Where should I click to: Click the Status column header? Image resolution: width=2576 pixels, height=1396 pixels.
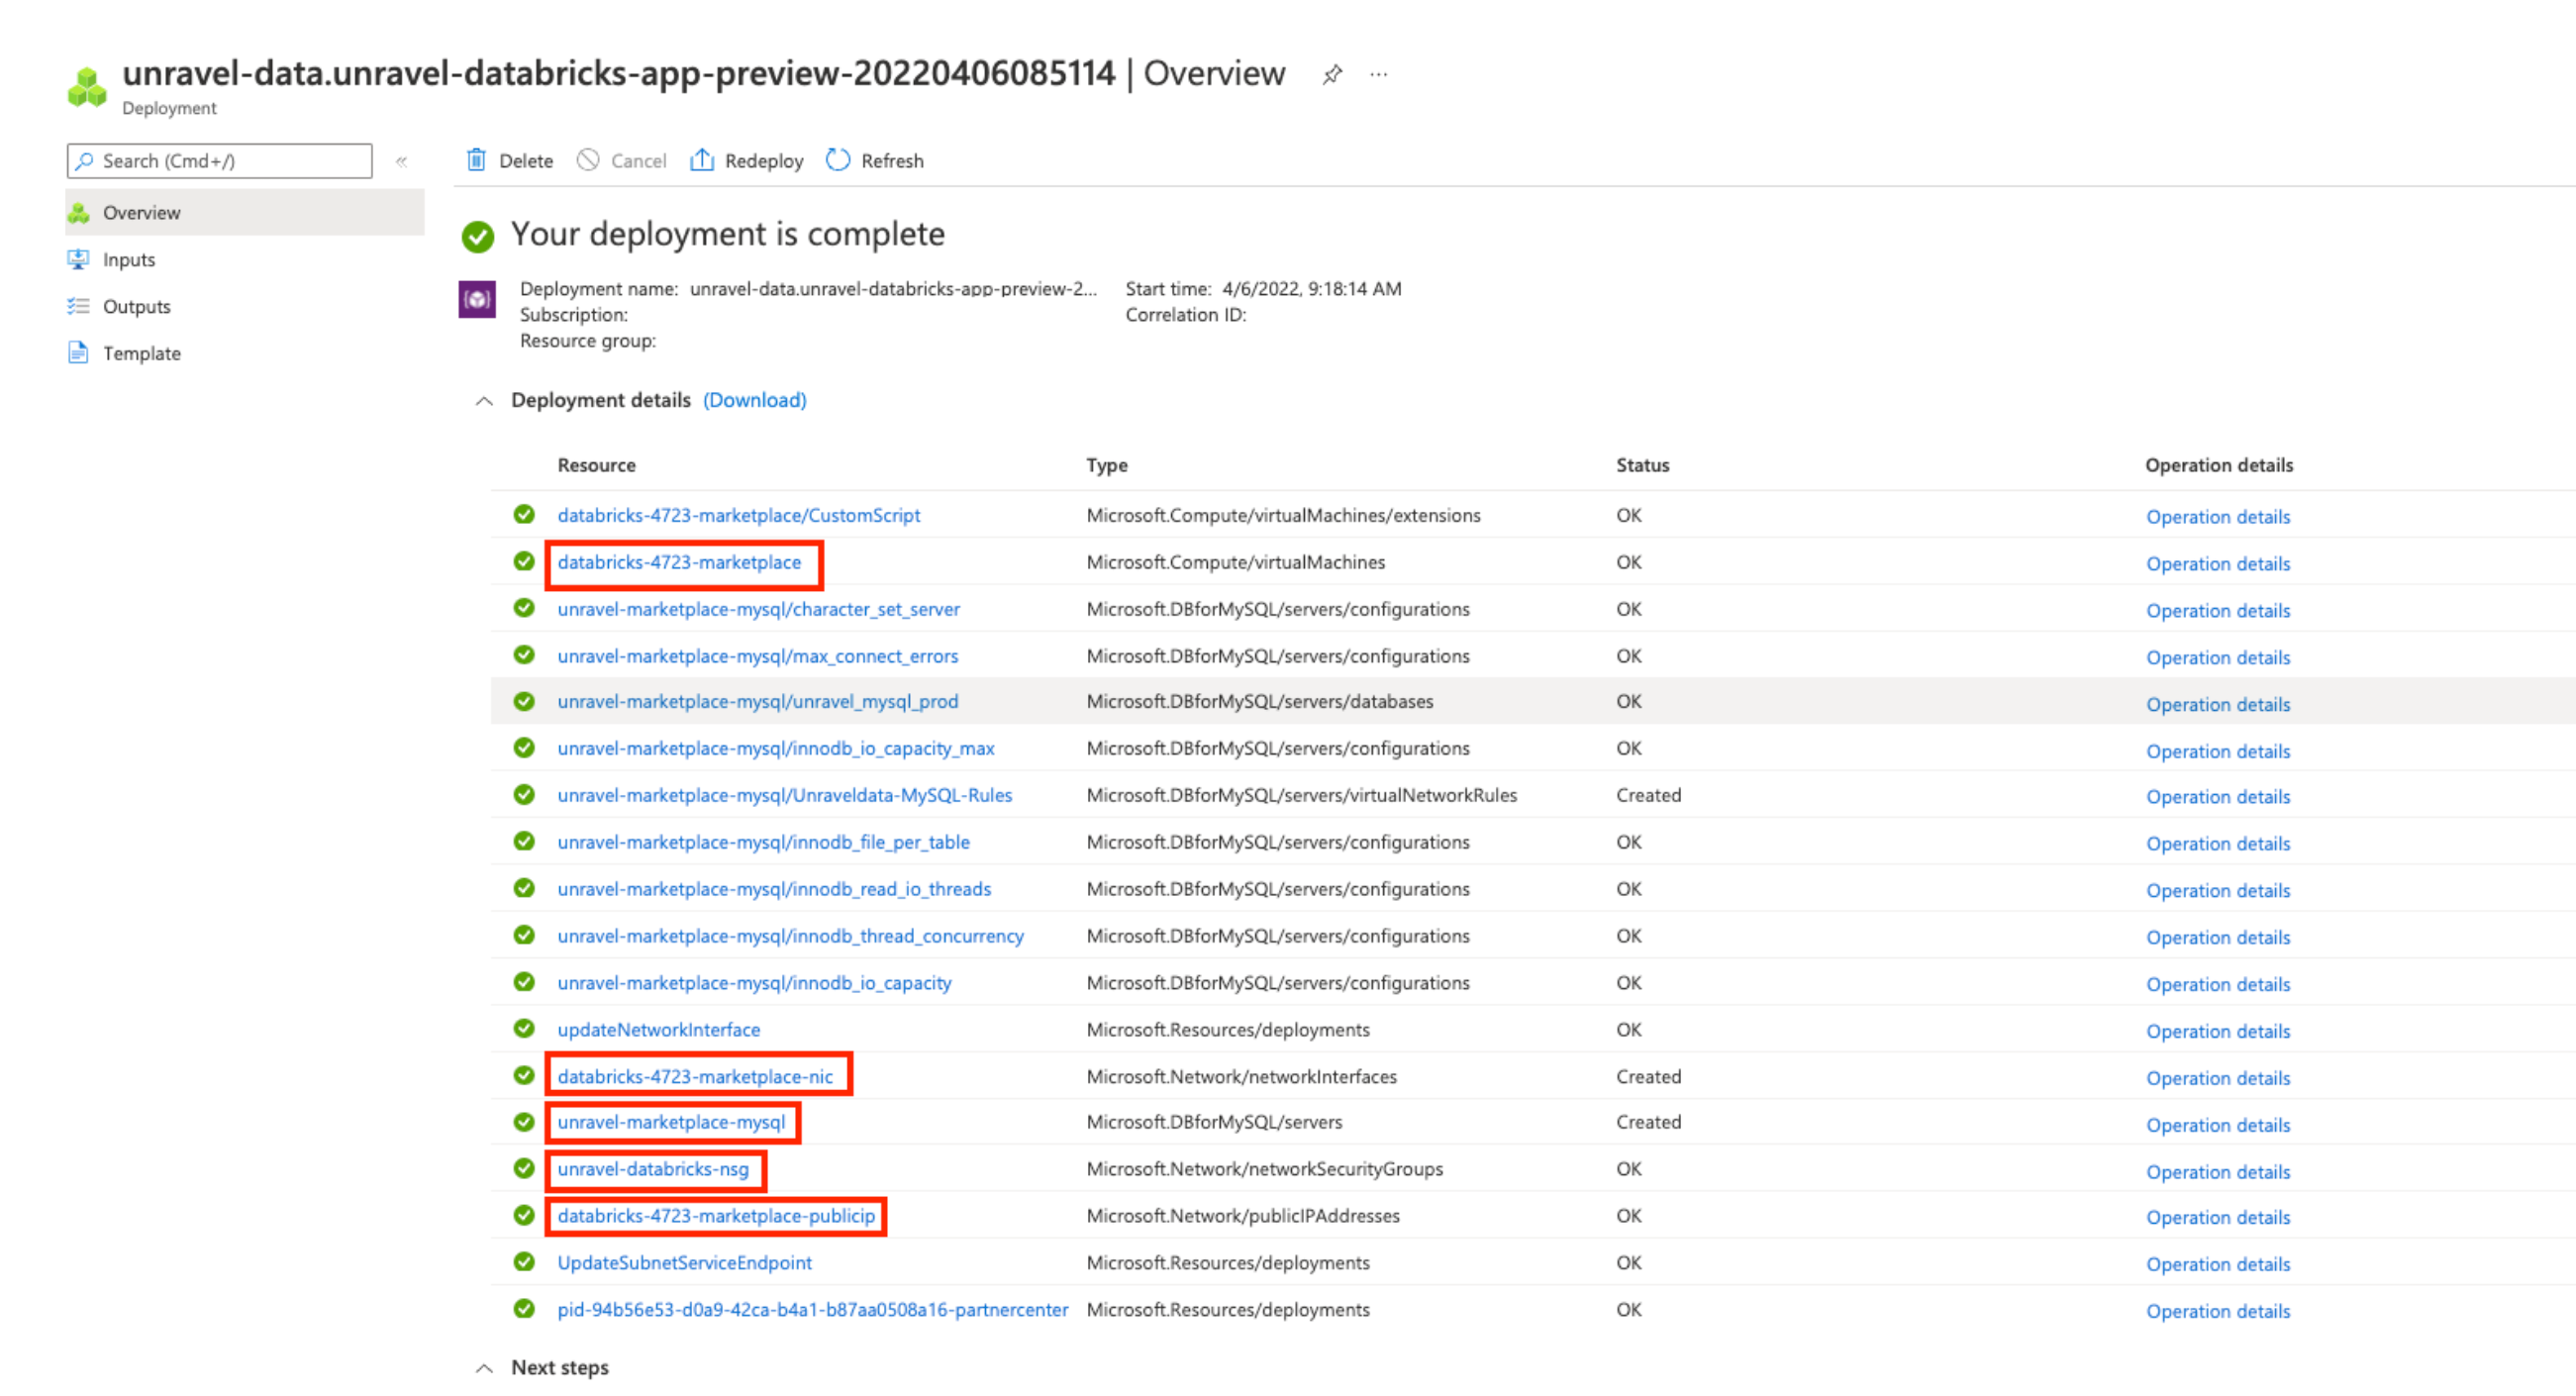click(x=1642, y=465)
